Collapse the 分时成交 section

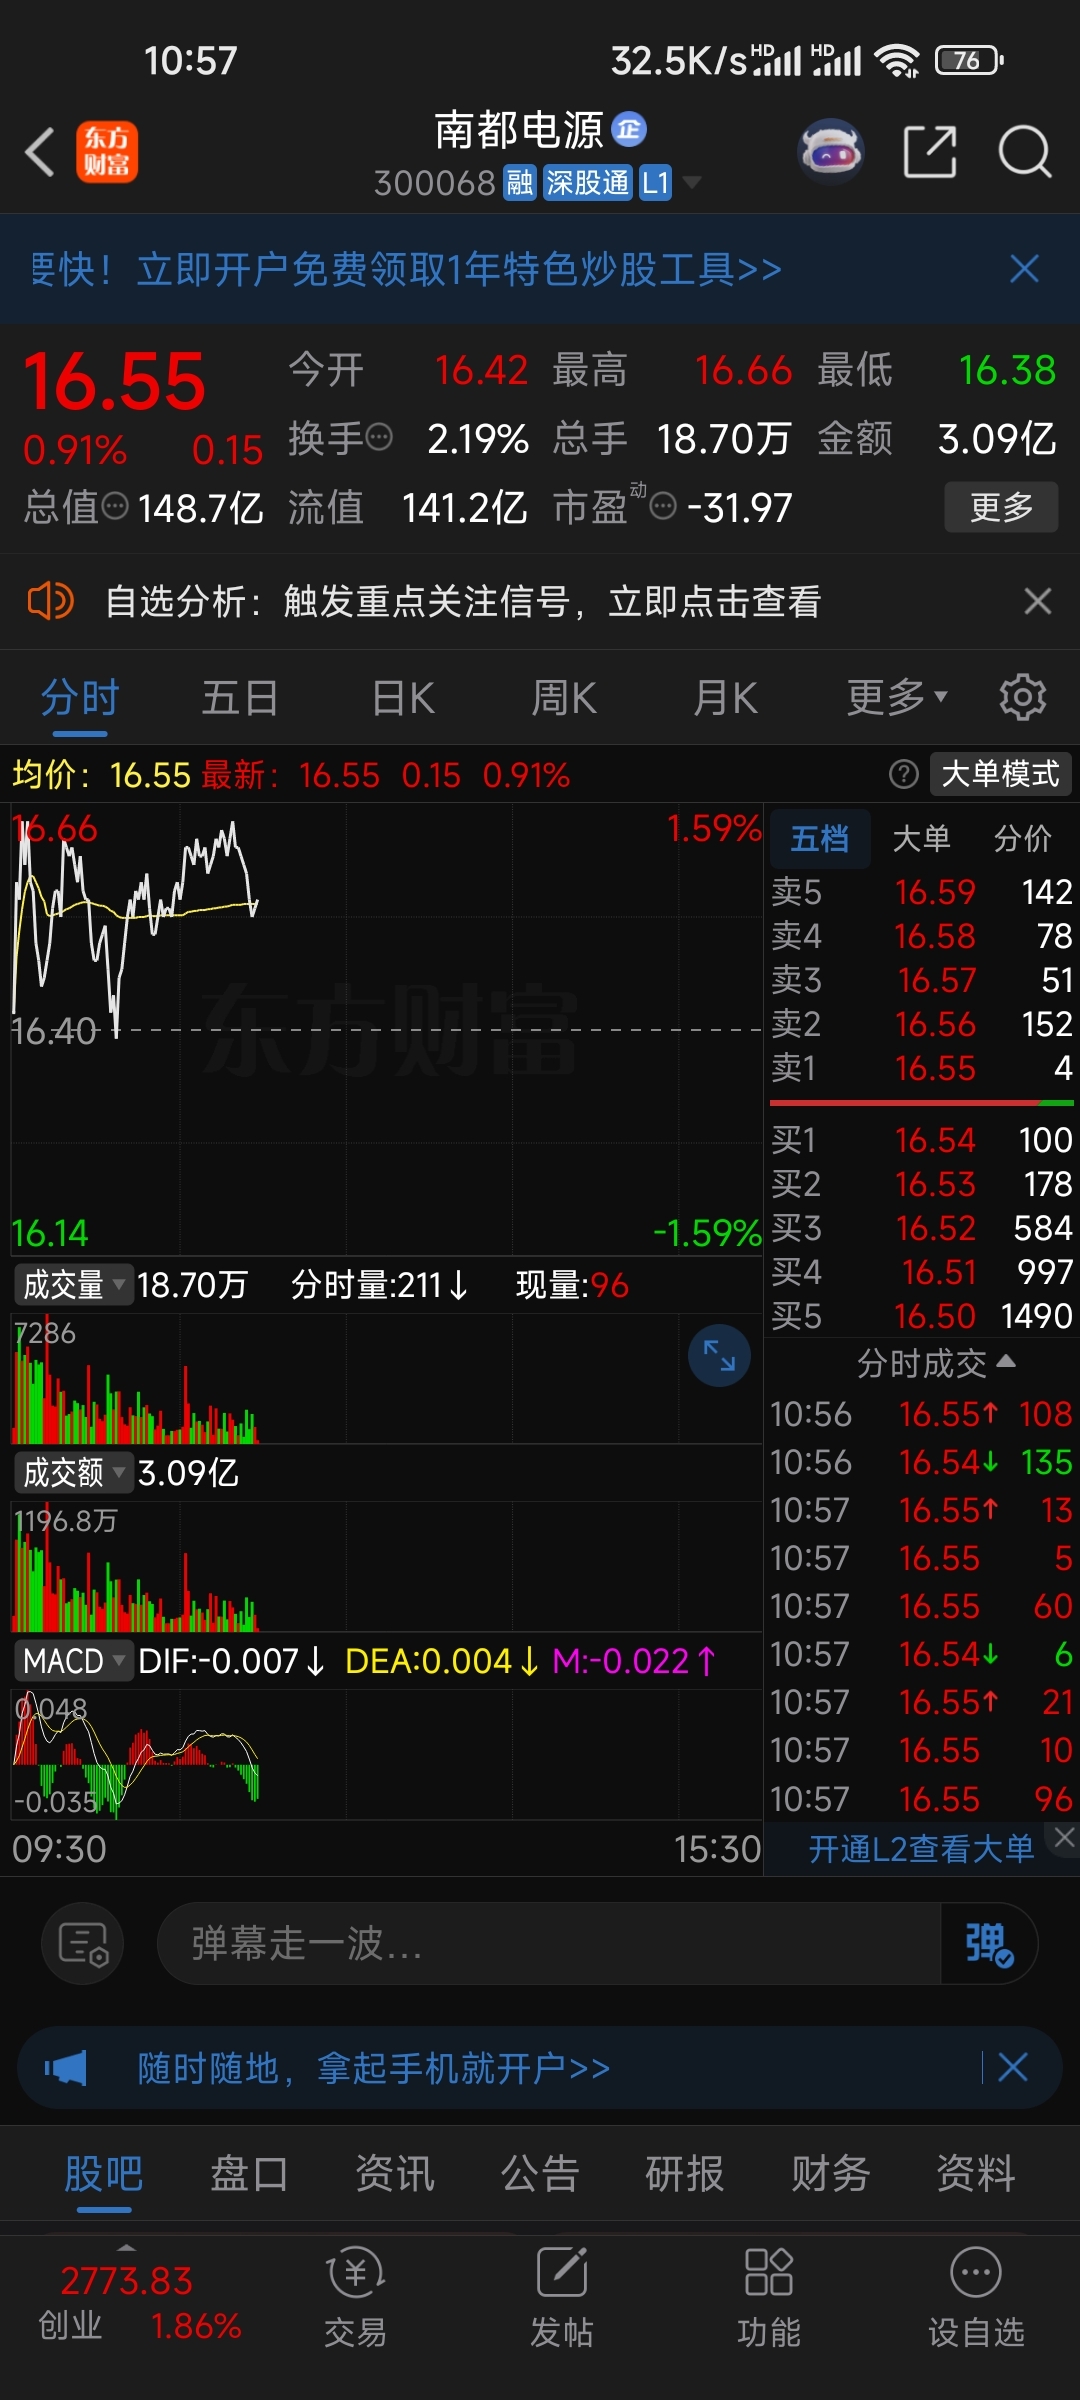[936, 1363]
